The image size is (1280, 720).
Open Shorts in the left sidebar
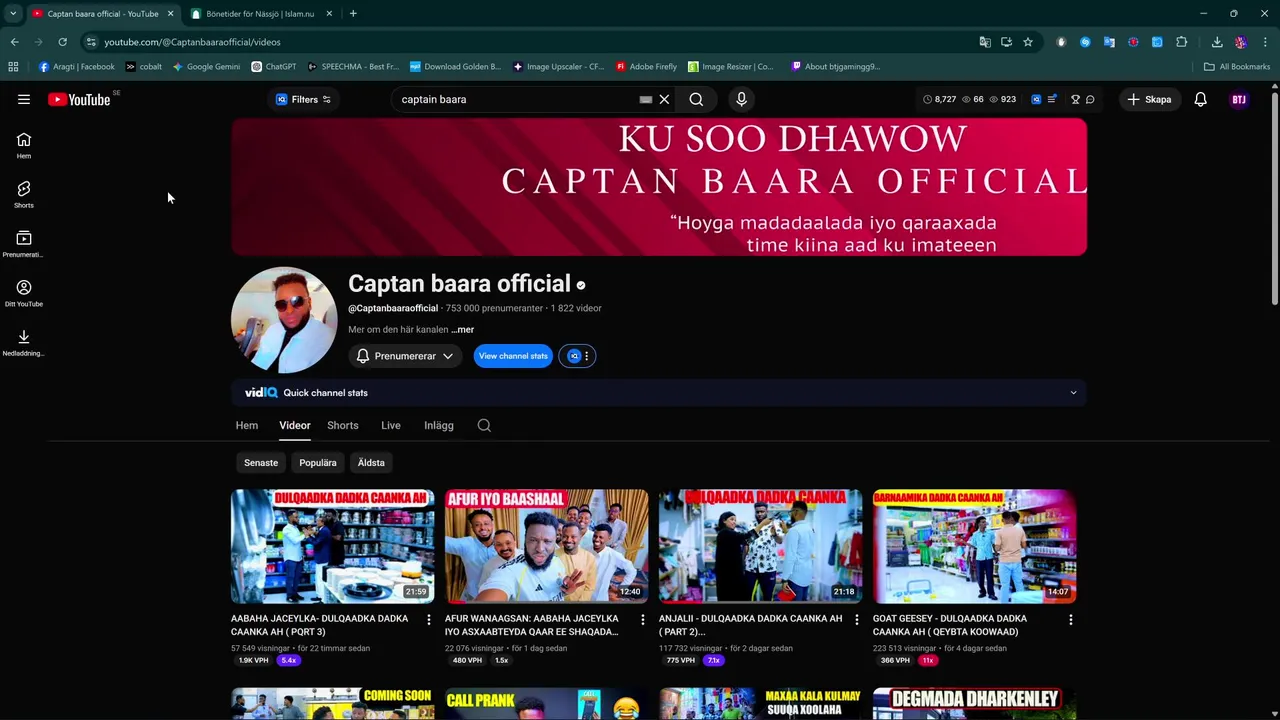pyautogui.click(x=24, y=195)
